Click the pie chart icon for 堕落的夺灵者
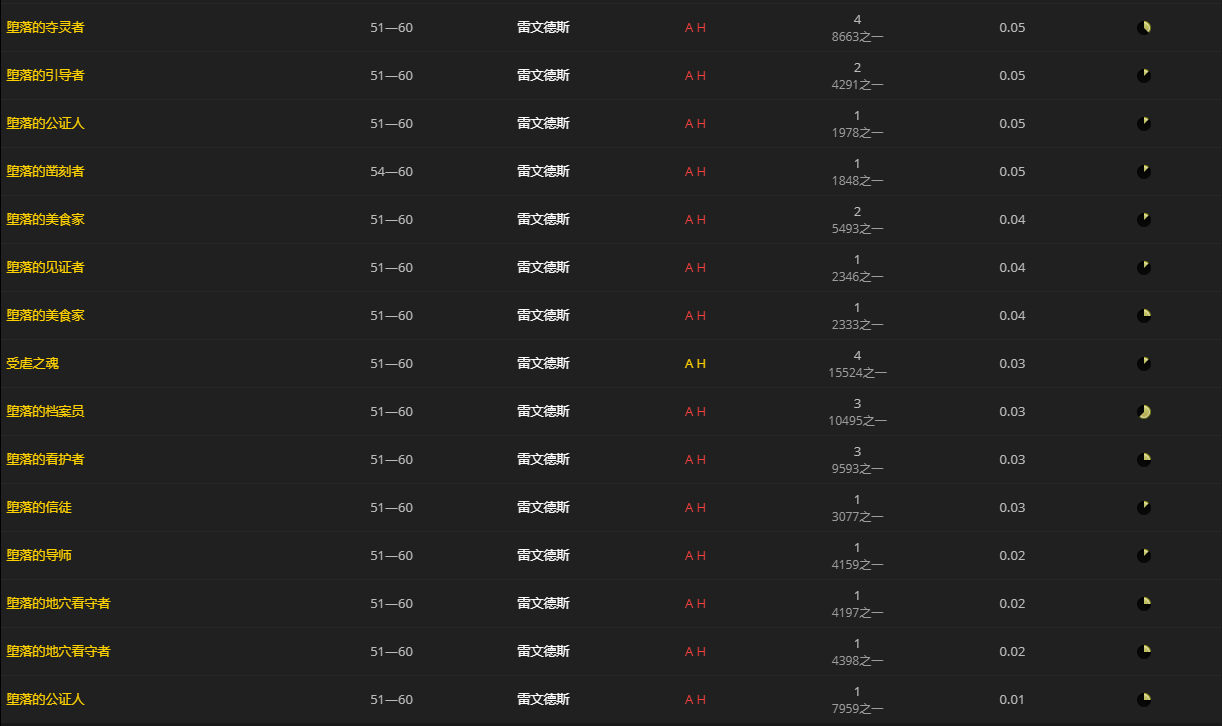 point(1144,27)
